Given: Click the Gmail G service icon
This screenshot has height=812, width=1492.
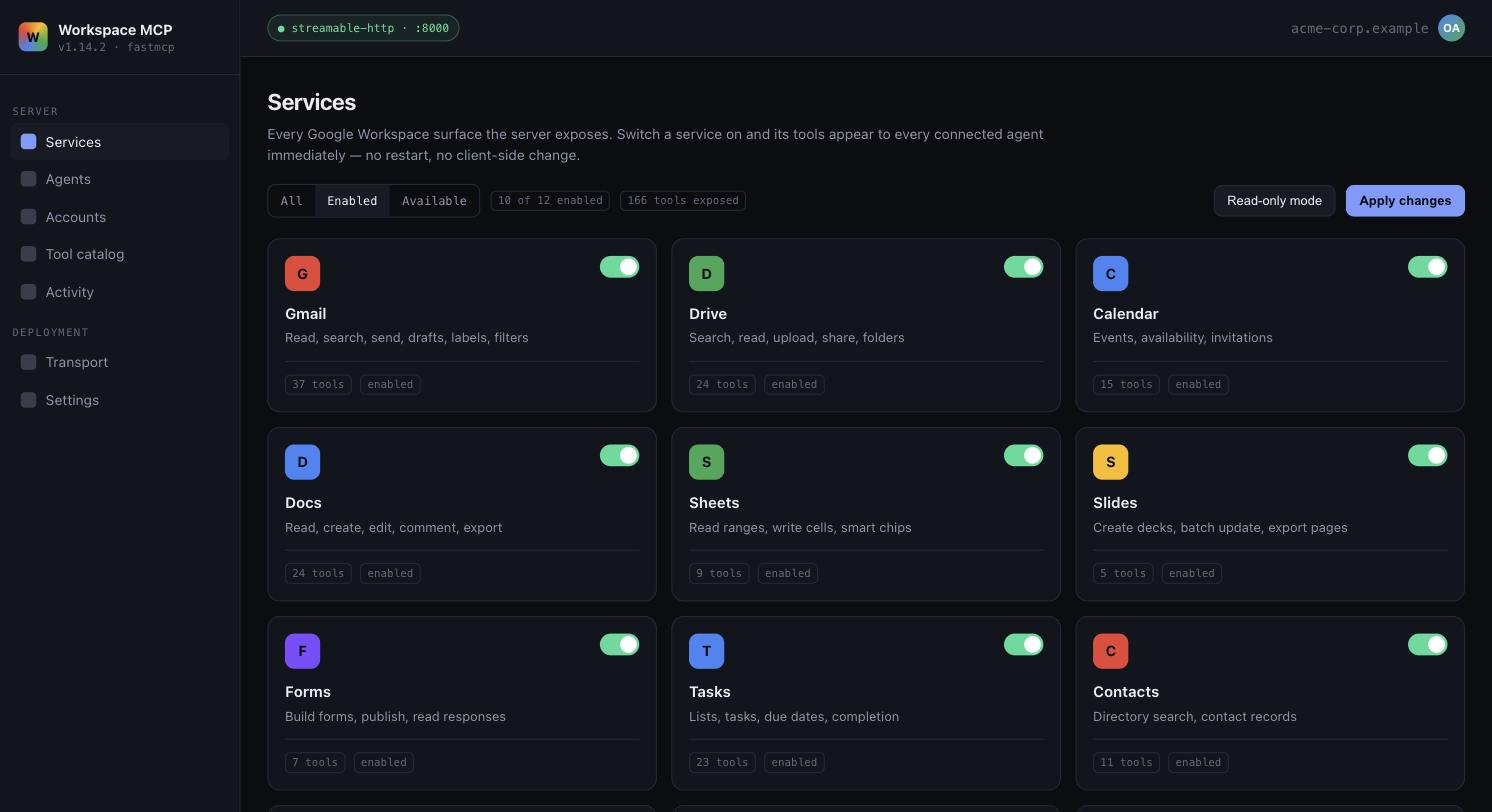Looking at the screenshot, I should (x=302, y=273).
